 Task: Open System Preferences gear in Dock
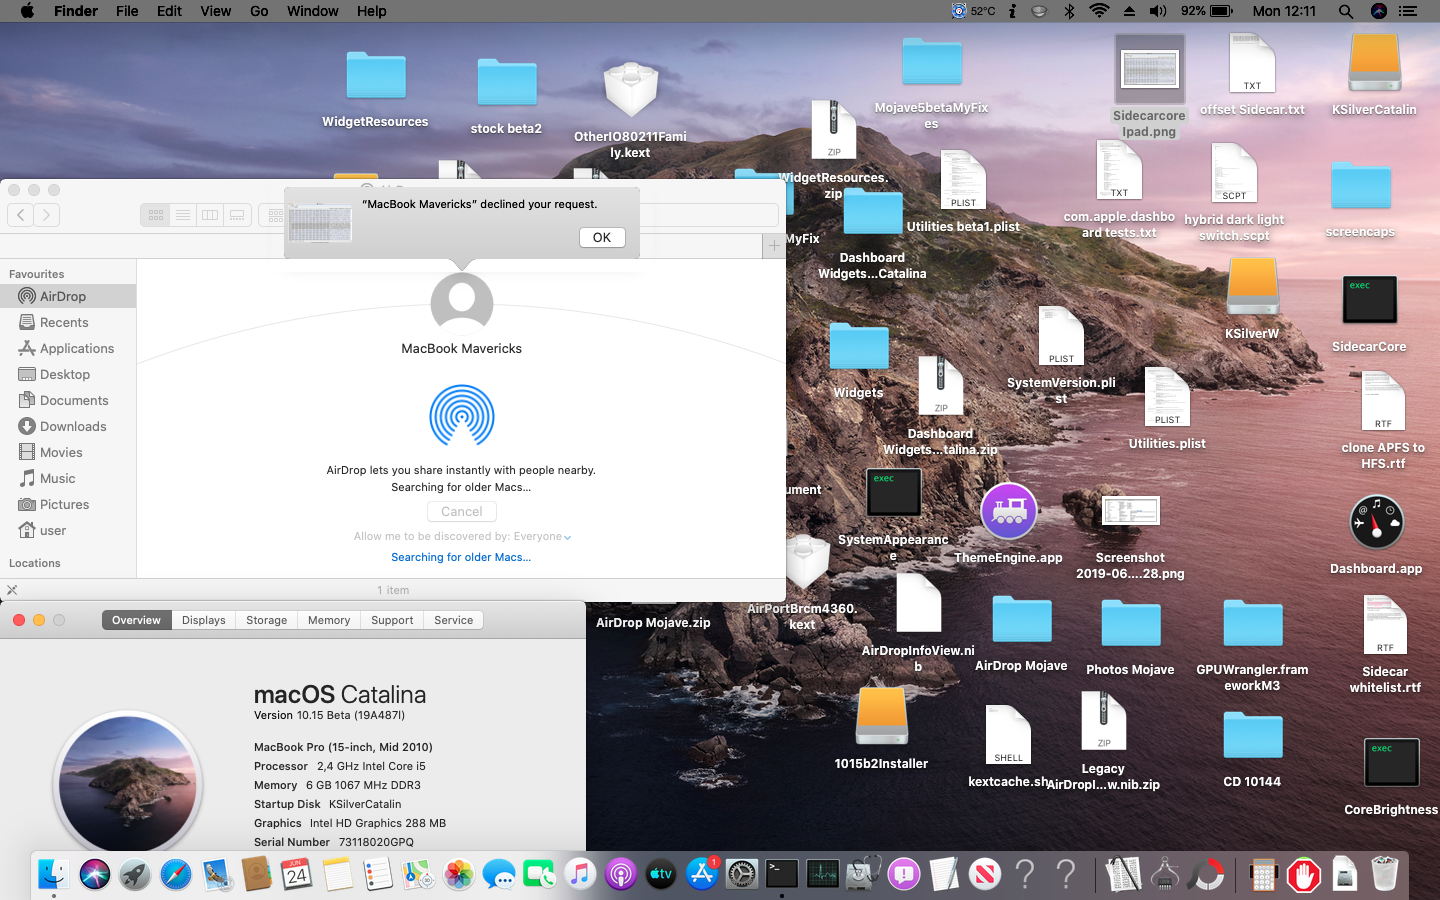pos(742,874)
